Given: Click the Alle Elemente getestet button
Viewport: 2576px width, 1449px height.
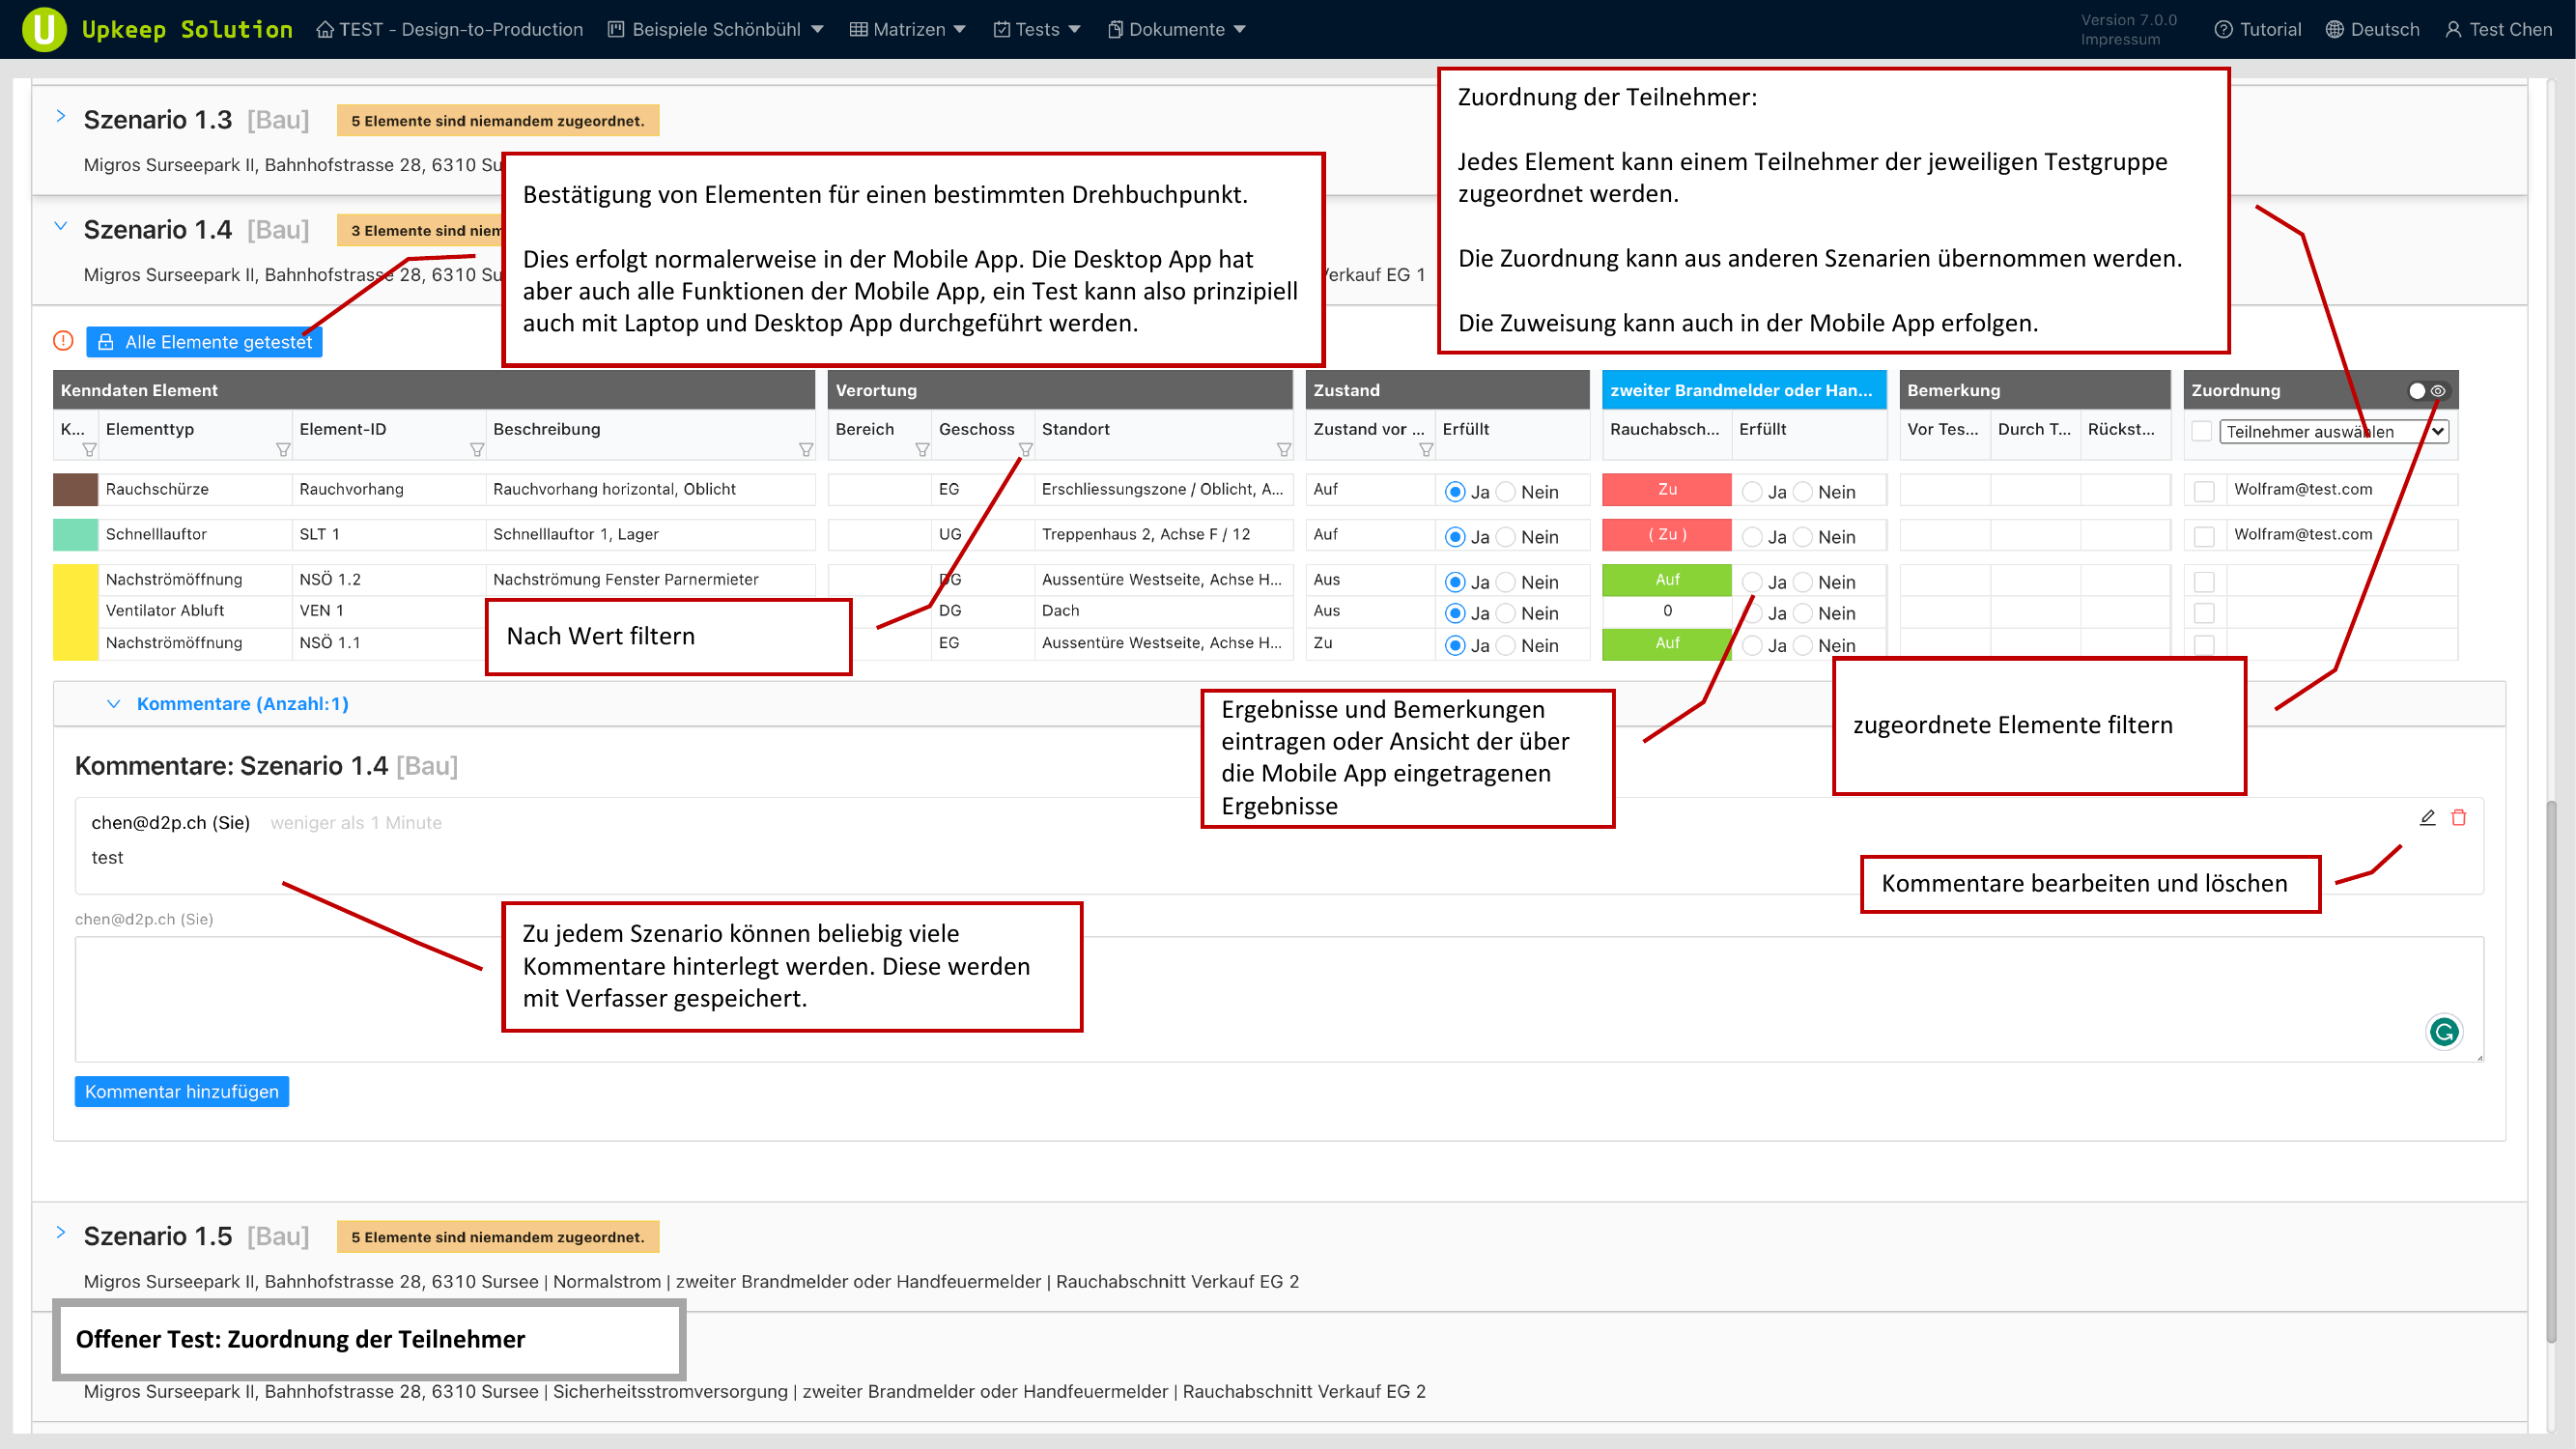Looking at the screenshot, I should [x=205, y=342].
